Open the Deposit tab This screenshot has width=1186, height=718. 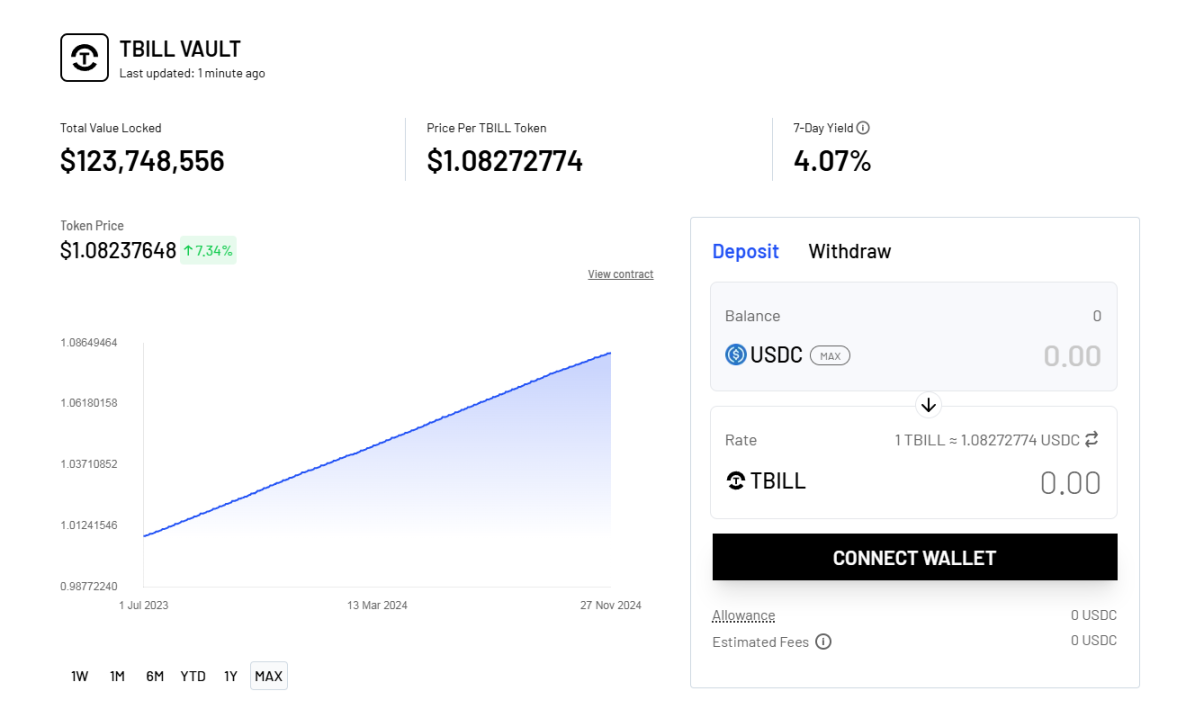(x=745, y=251)
